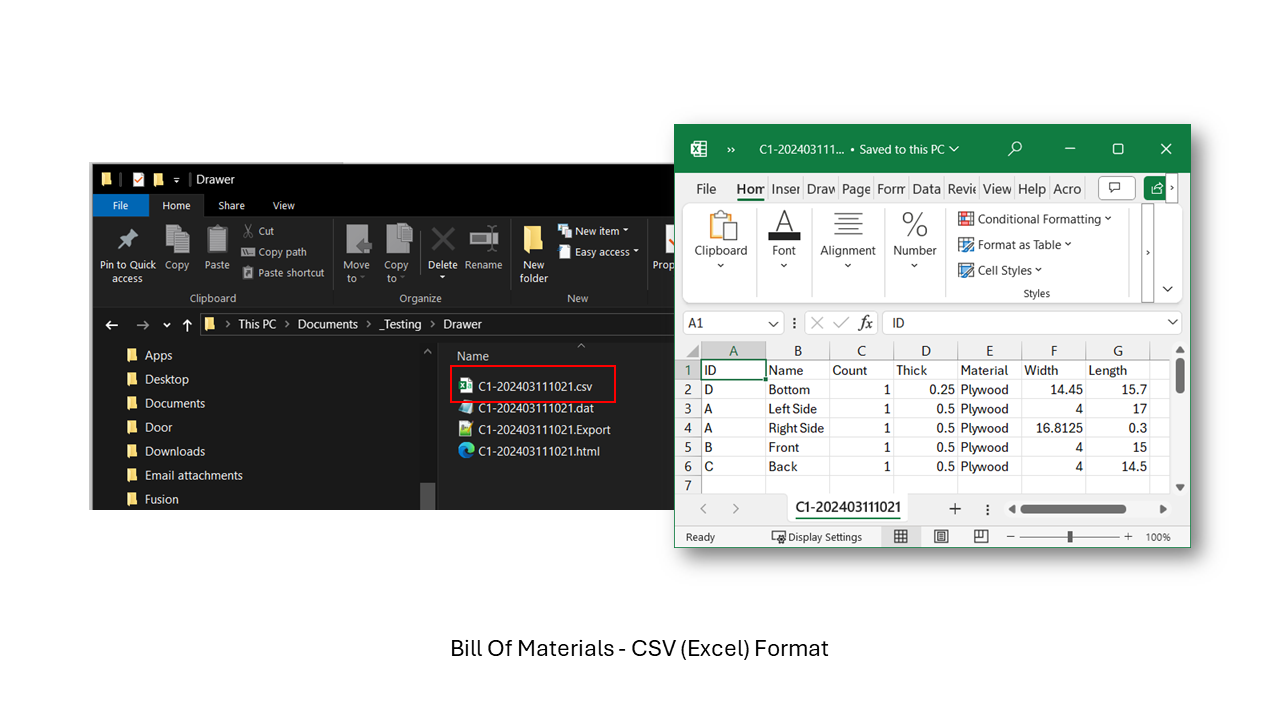Collapse the Excel ribbon with the chevron
The image size is (1280, 720).
click(1167, 289)
